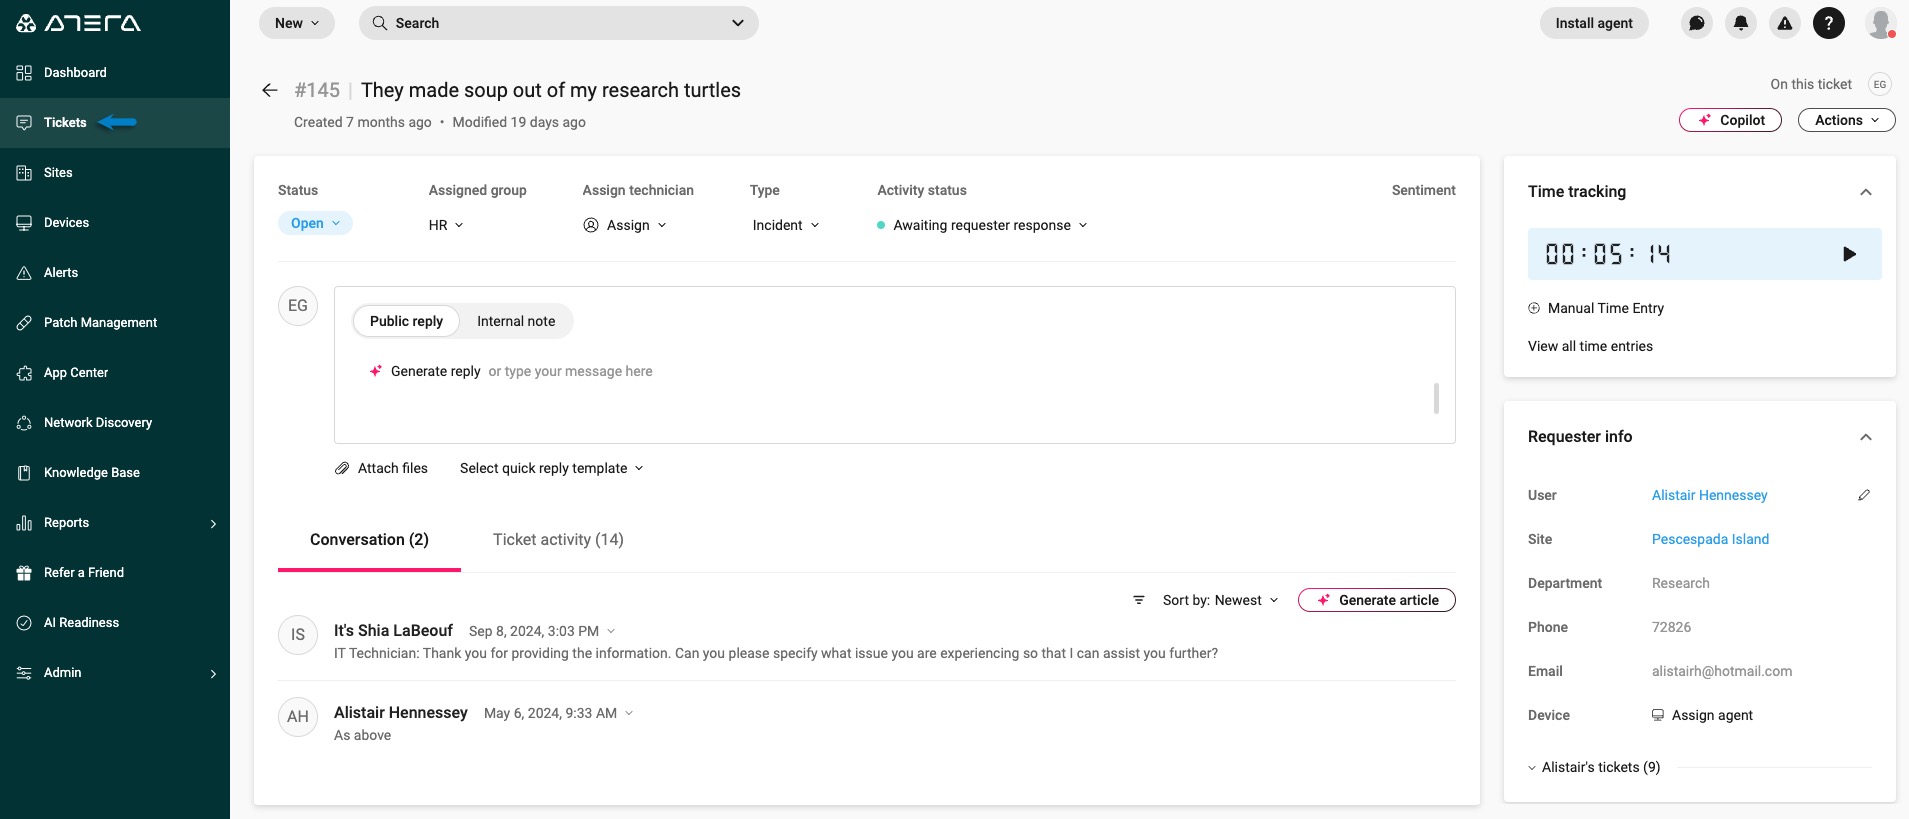The height and width of the screenshot is (819, 1909).
Task: Open the Pescespada Island site link
Action: [x=1710, y=539]
